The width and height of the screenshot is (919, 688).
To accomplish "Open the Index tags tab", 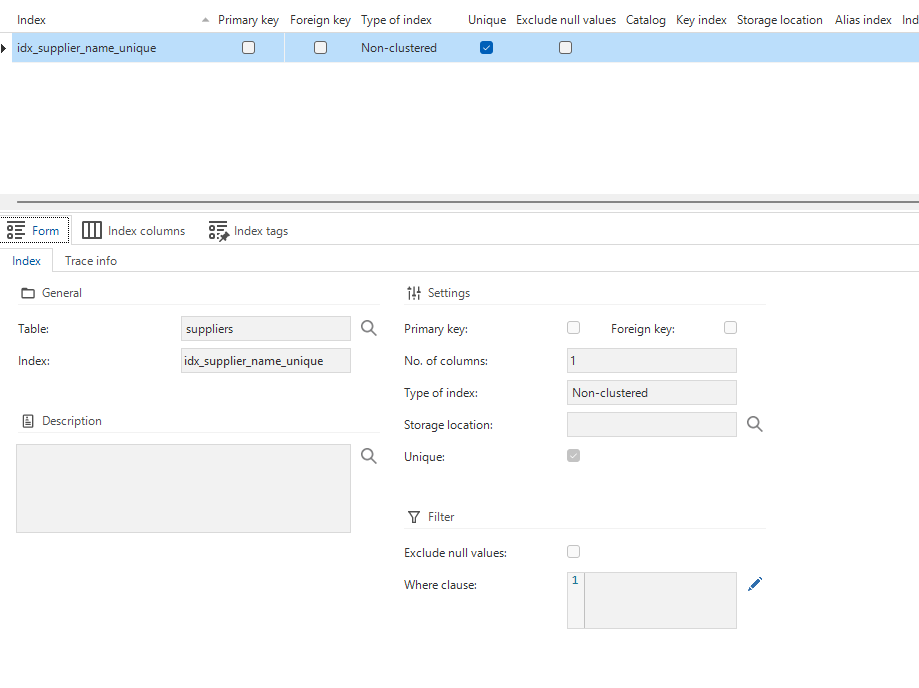I will point(249,231).
